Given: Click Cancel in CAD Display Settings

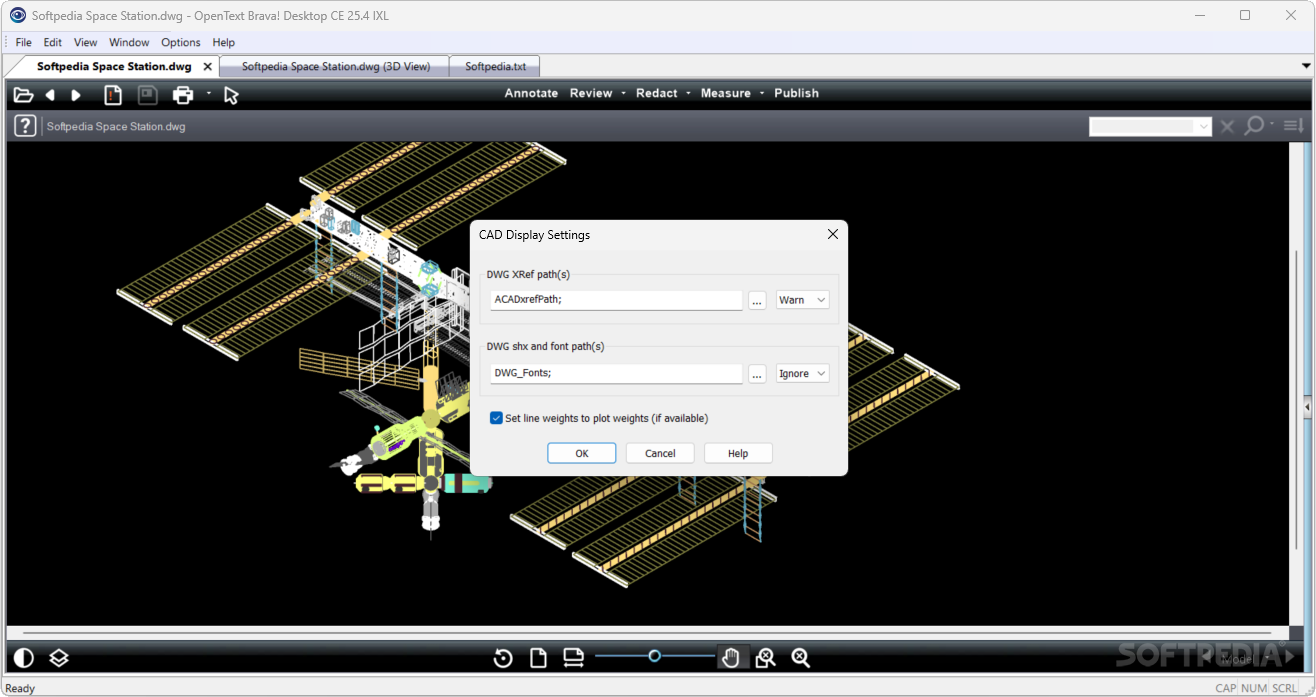Looking at the screenshot, I should (660, 453).
